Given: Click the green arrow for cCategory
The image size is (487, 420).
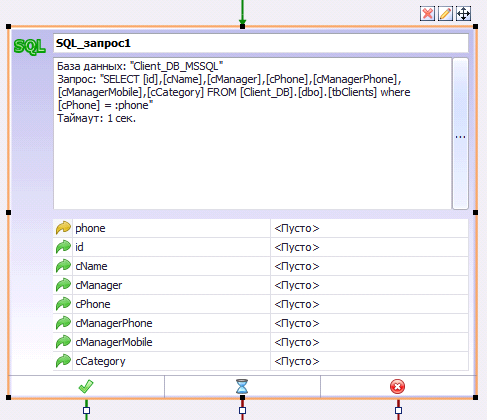Looking at the screenshot, I should coord(63,361).
